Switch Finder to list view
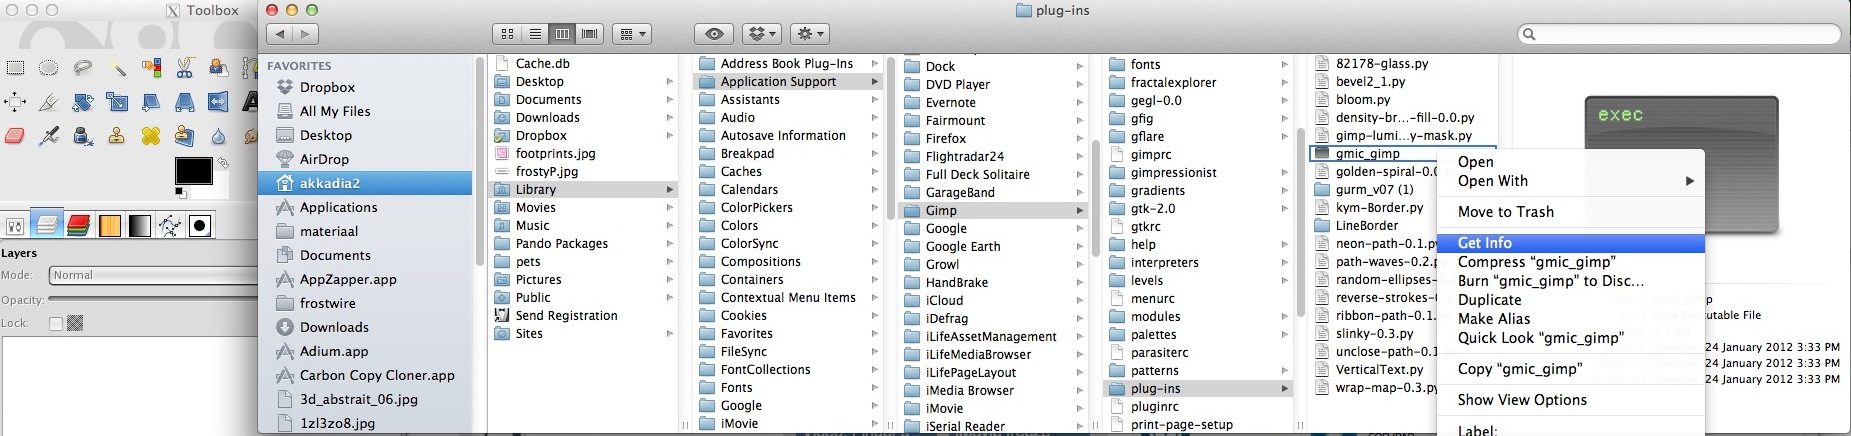The width and height of the screenshot is (1851, 436). pos(535,34)
